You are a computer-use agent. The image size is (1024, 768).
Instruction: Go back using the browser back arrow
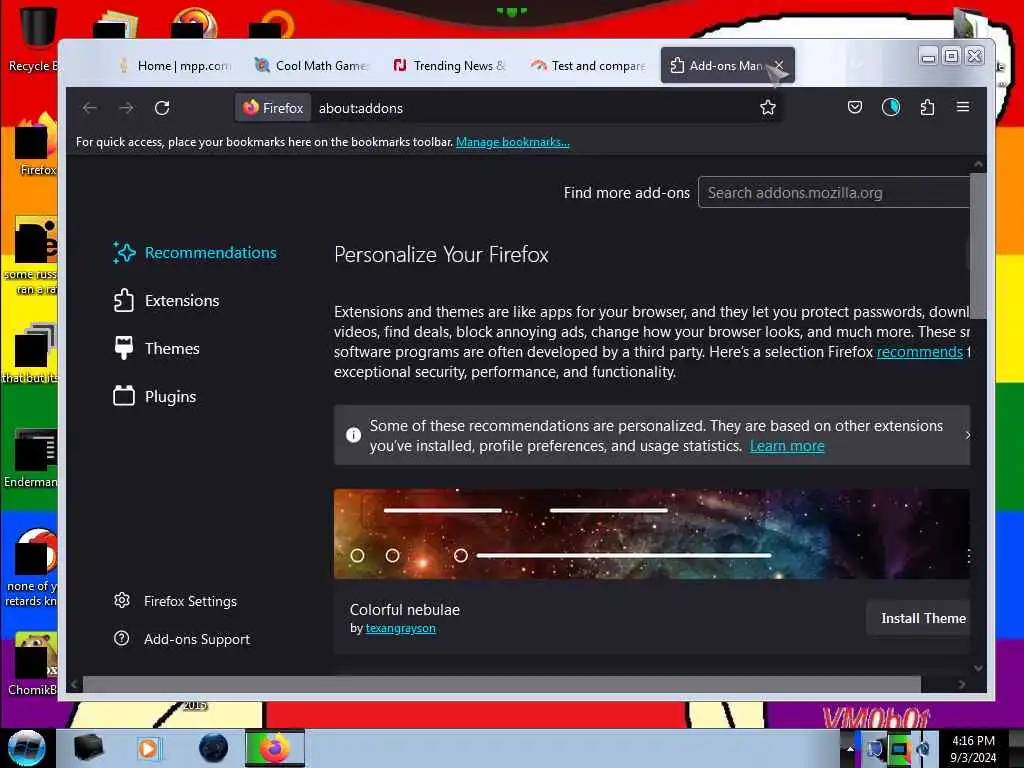pyautogui.click(x=89, y=108)
